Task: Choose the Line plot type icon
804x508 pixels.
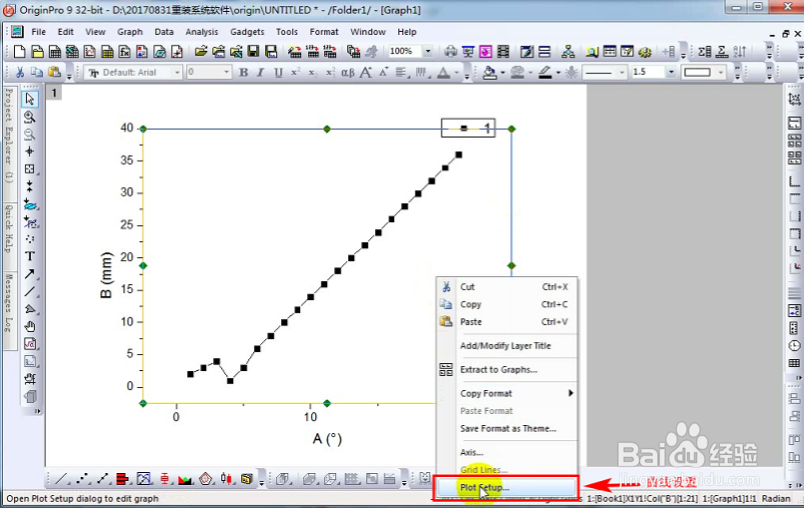Action: (61, 479)
